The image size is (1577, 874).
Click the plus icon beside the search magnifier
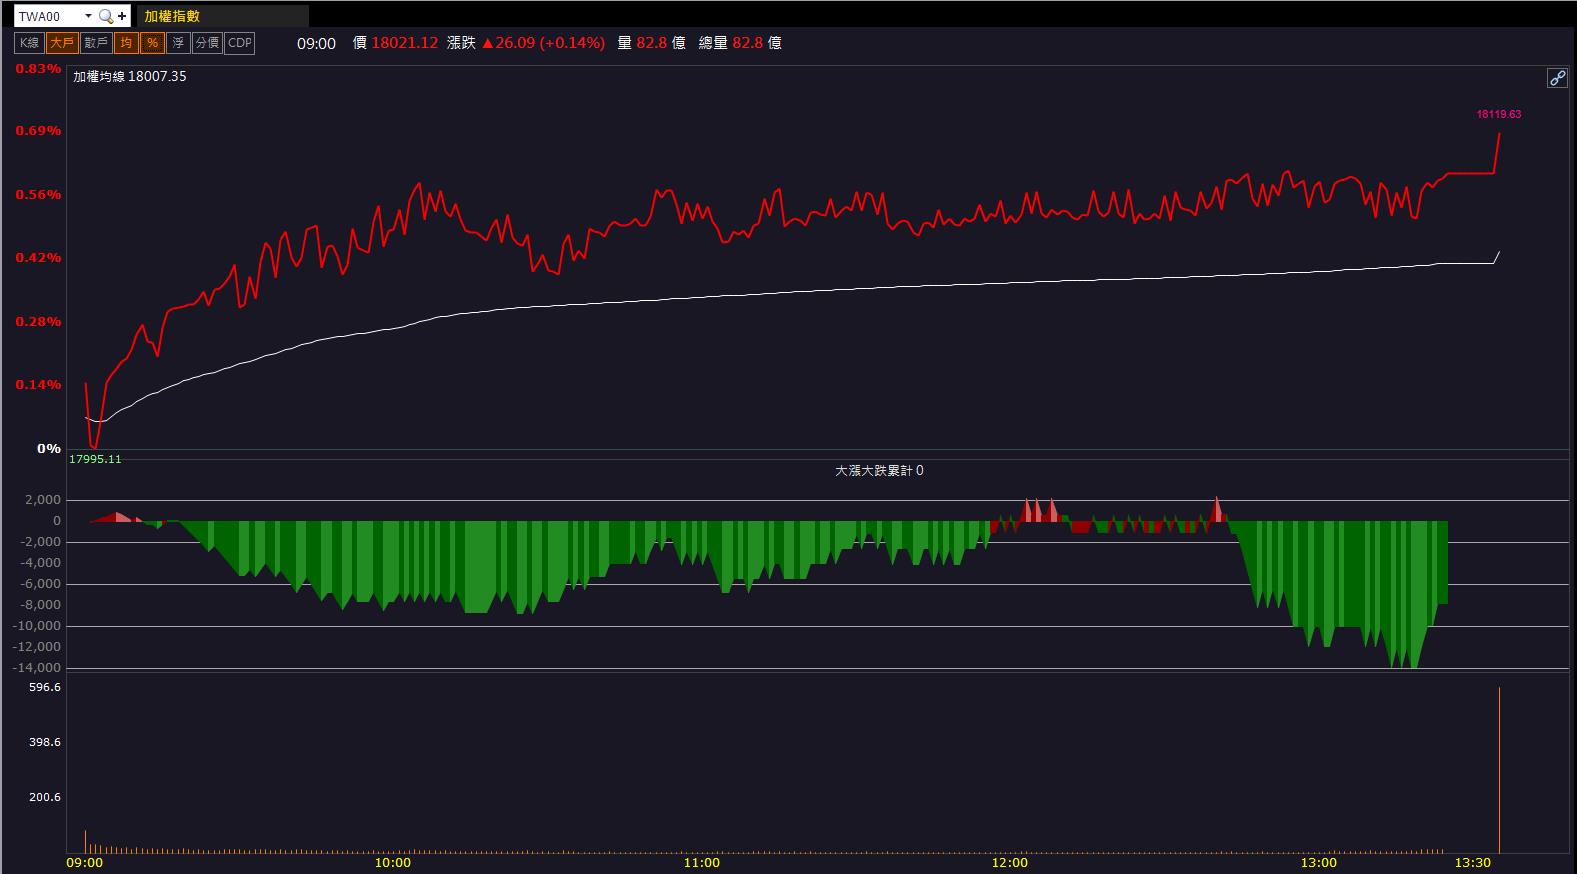pos(122,16)
